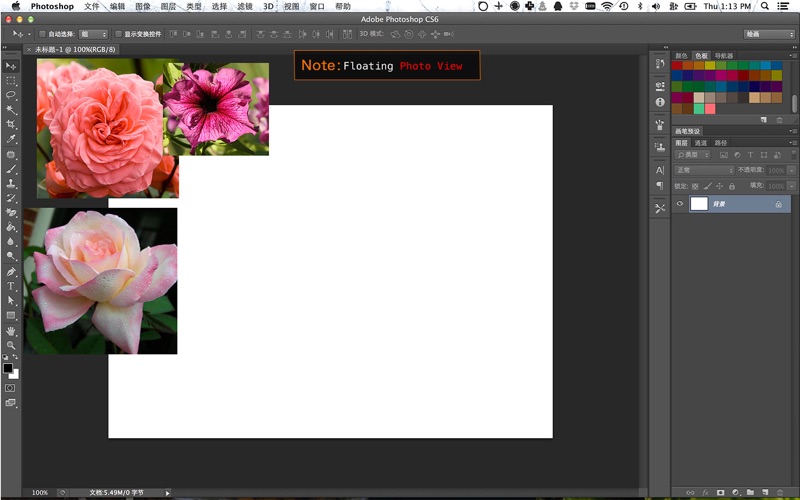Enable the 显示变换控件 checkbox
This screenshot has width=800, height=500.
(x=118, y=34)
